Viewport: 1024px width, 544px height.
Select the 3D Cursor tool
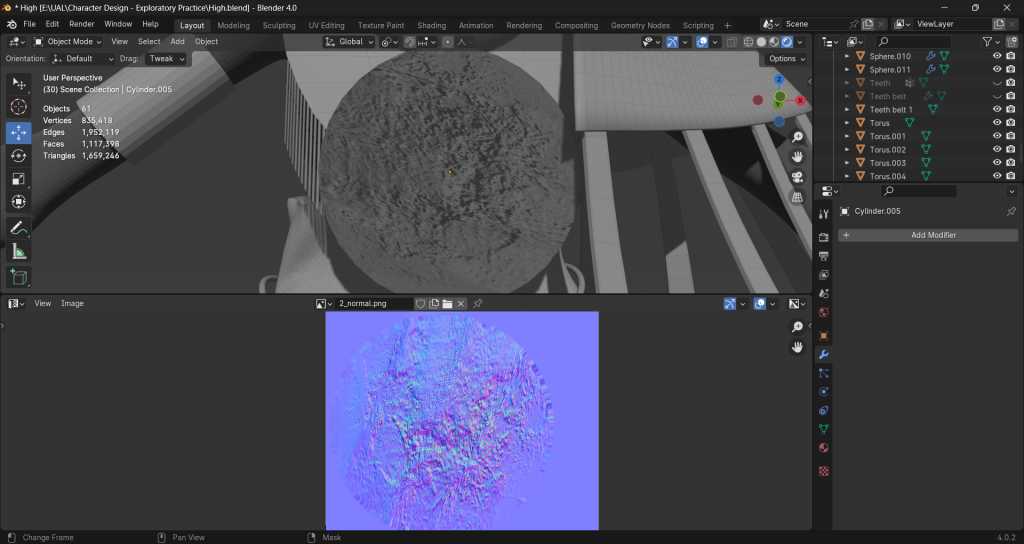(x=18, y=107)
